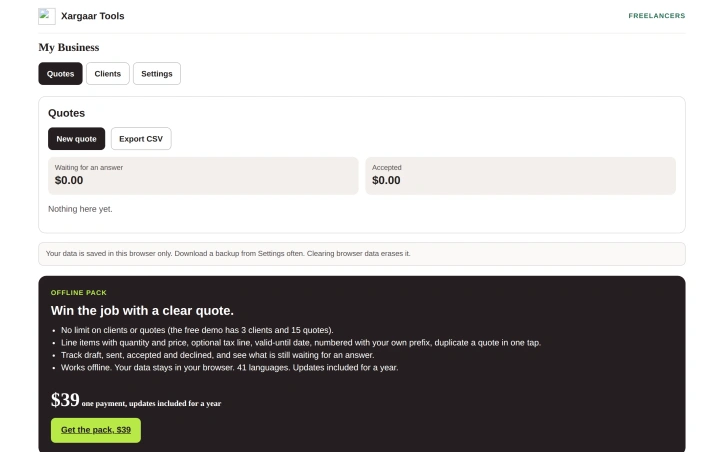
Task: Click the Xargaar Tools logo image
Action: 47,16
